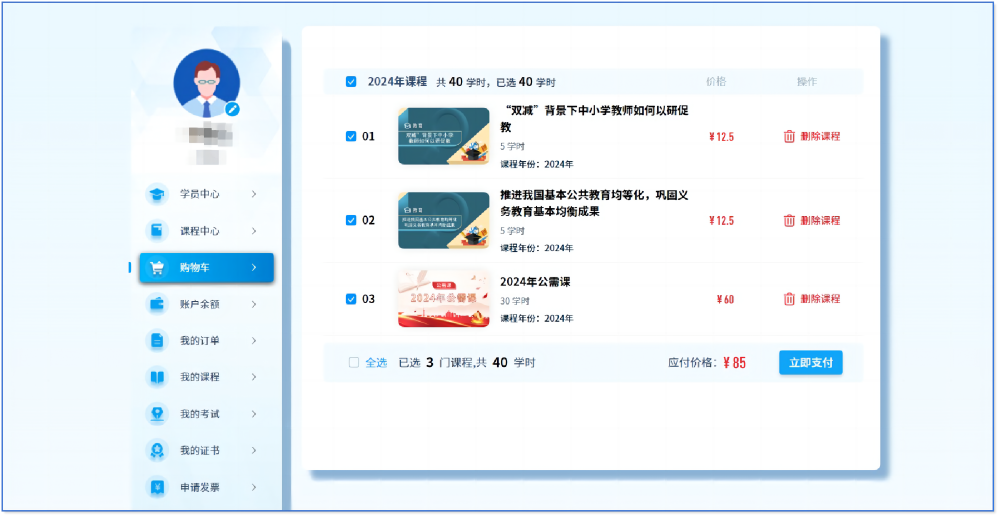The width and height of the screenshot is (1000, 517).
Task: Click the user avatar picture
Action: pos(207,83)
